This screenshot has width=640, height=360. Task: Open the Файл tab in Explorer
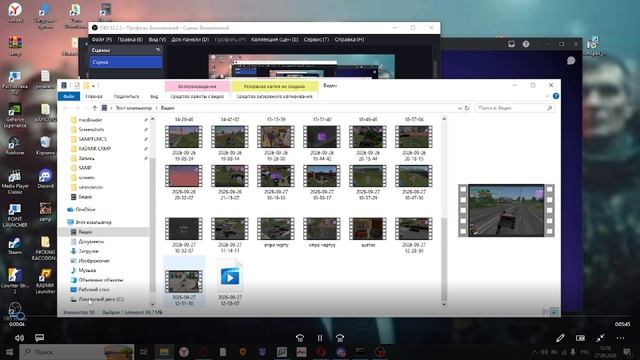pyautogui.click(x=69, y=96)
